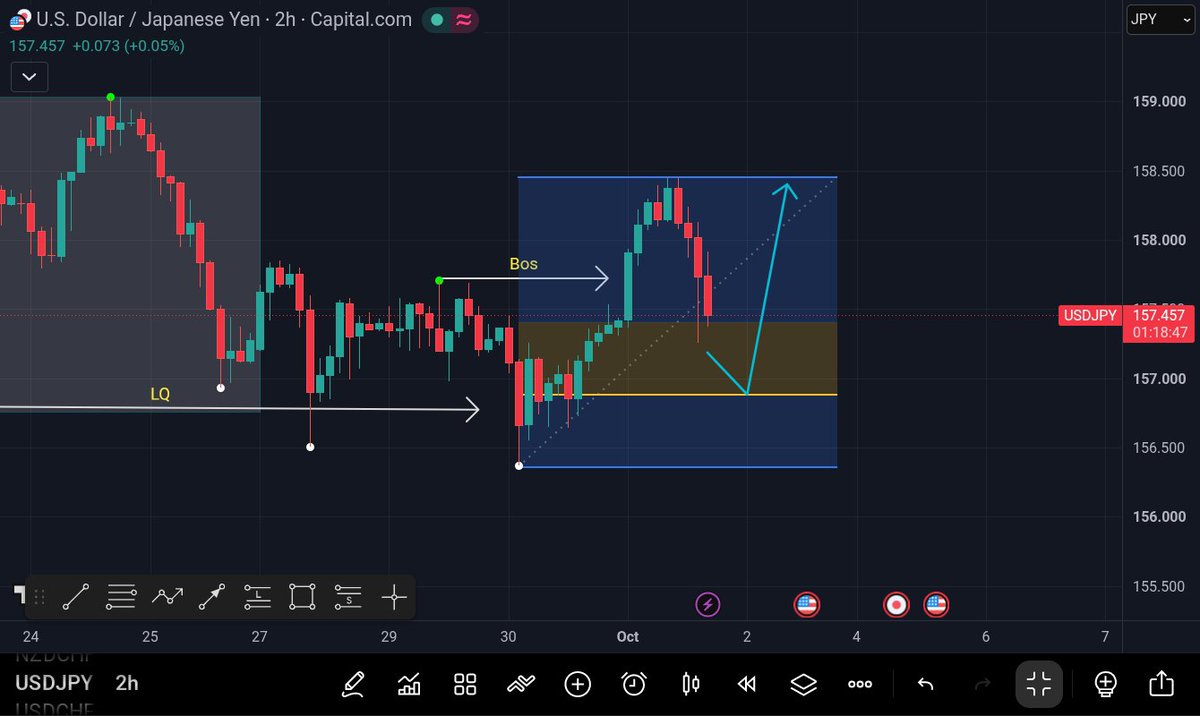
Task: Click date '30' on time axis
Action: tap(509, 637)
